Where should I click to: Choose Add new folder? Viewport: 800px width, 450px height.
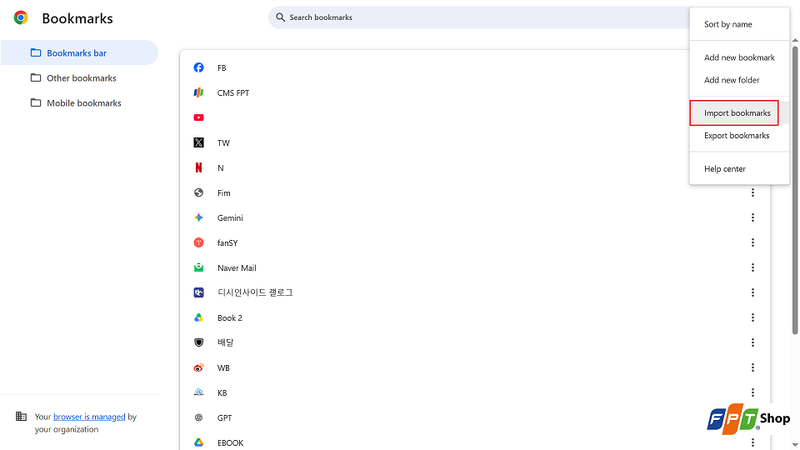click(x=739, y=80)
